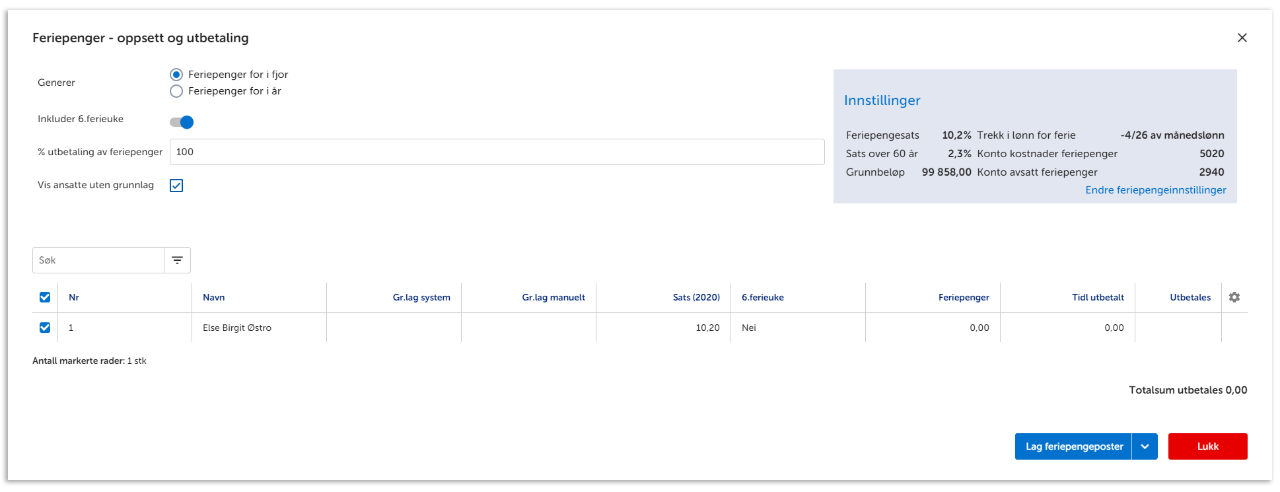Click 'Gr.lag manuelt' cell for Else Birgit
This screenshot has width=1280, height=492.
(528, 328)
